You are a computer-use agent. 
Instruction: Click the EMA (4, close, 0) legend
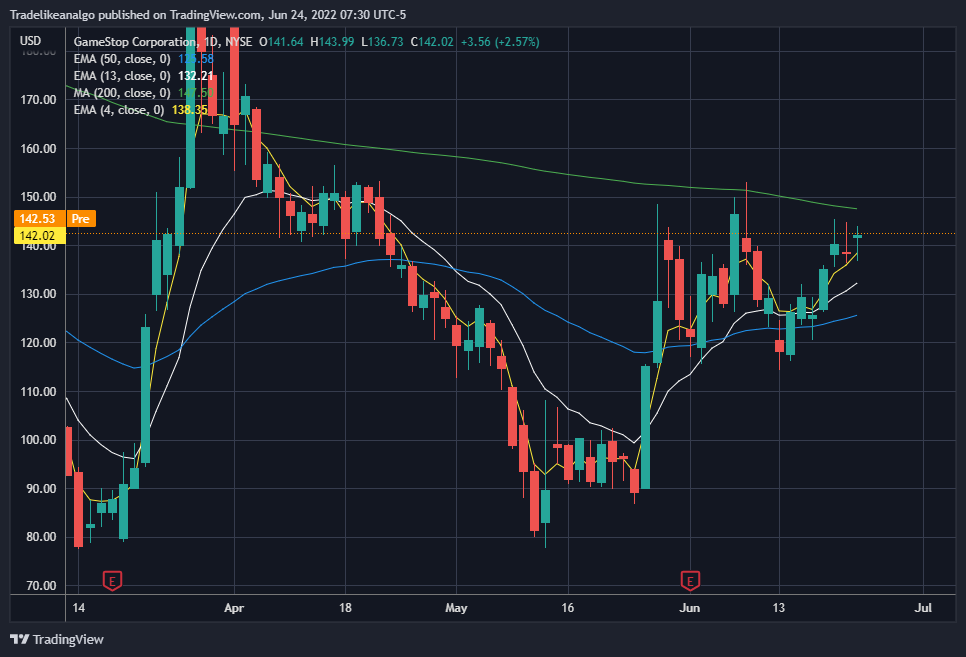(119, 110)
